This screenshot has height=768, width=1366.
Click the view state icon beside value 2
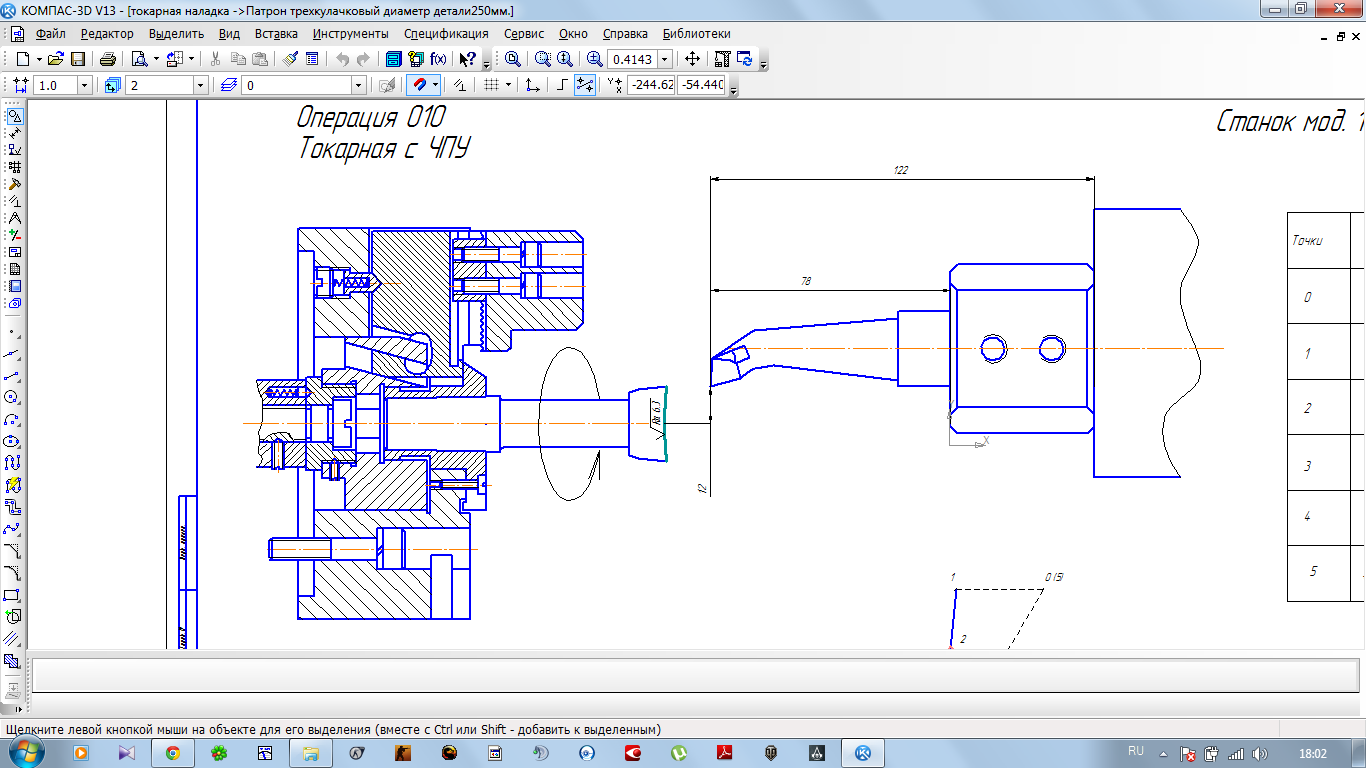112,85
